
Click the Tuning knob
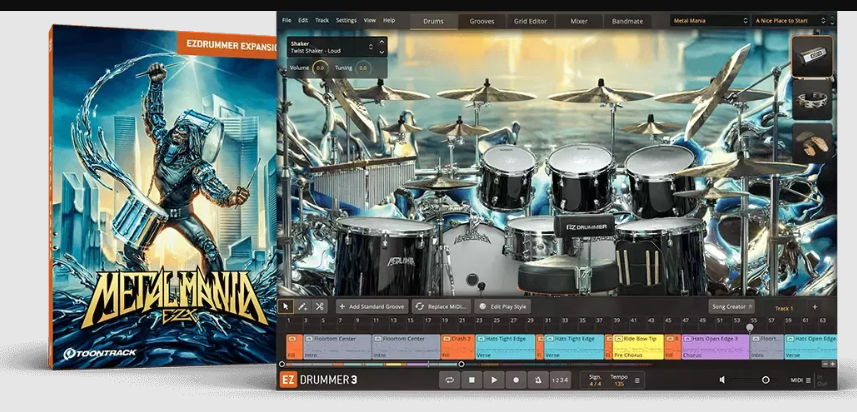362,68
